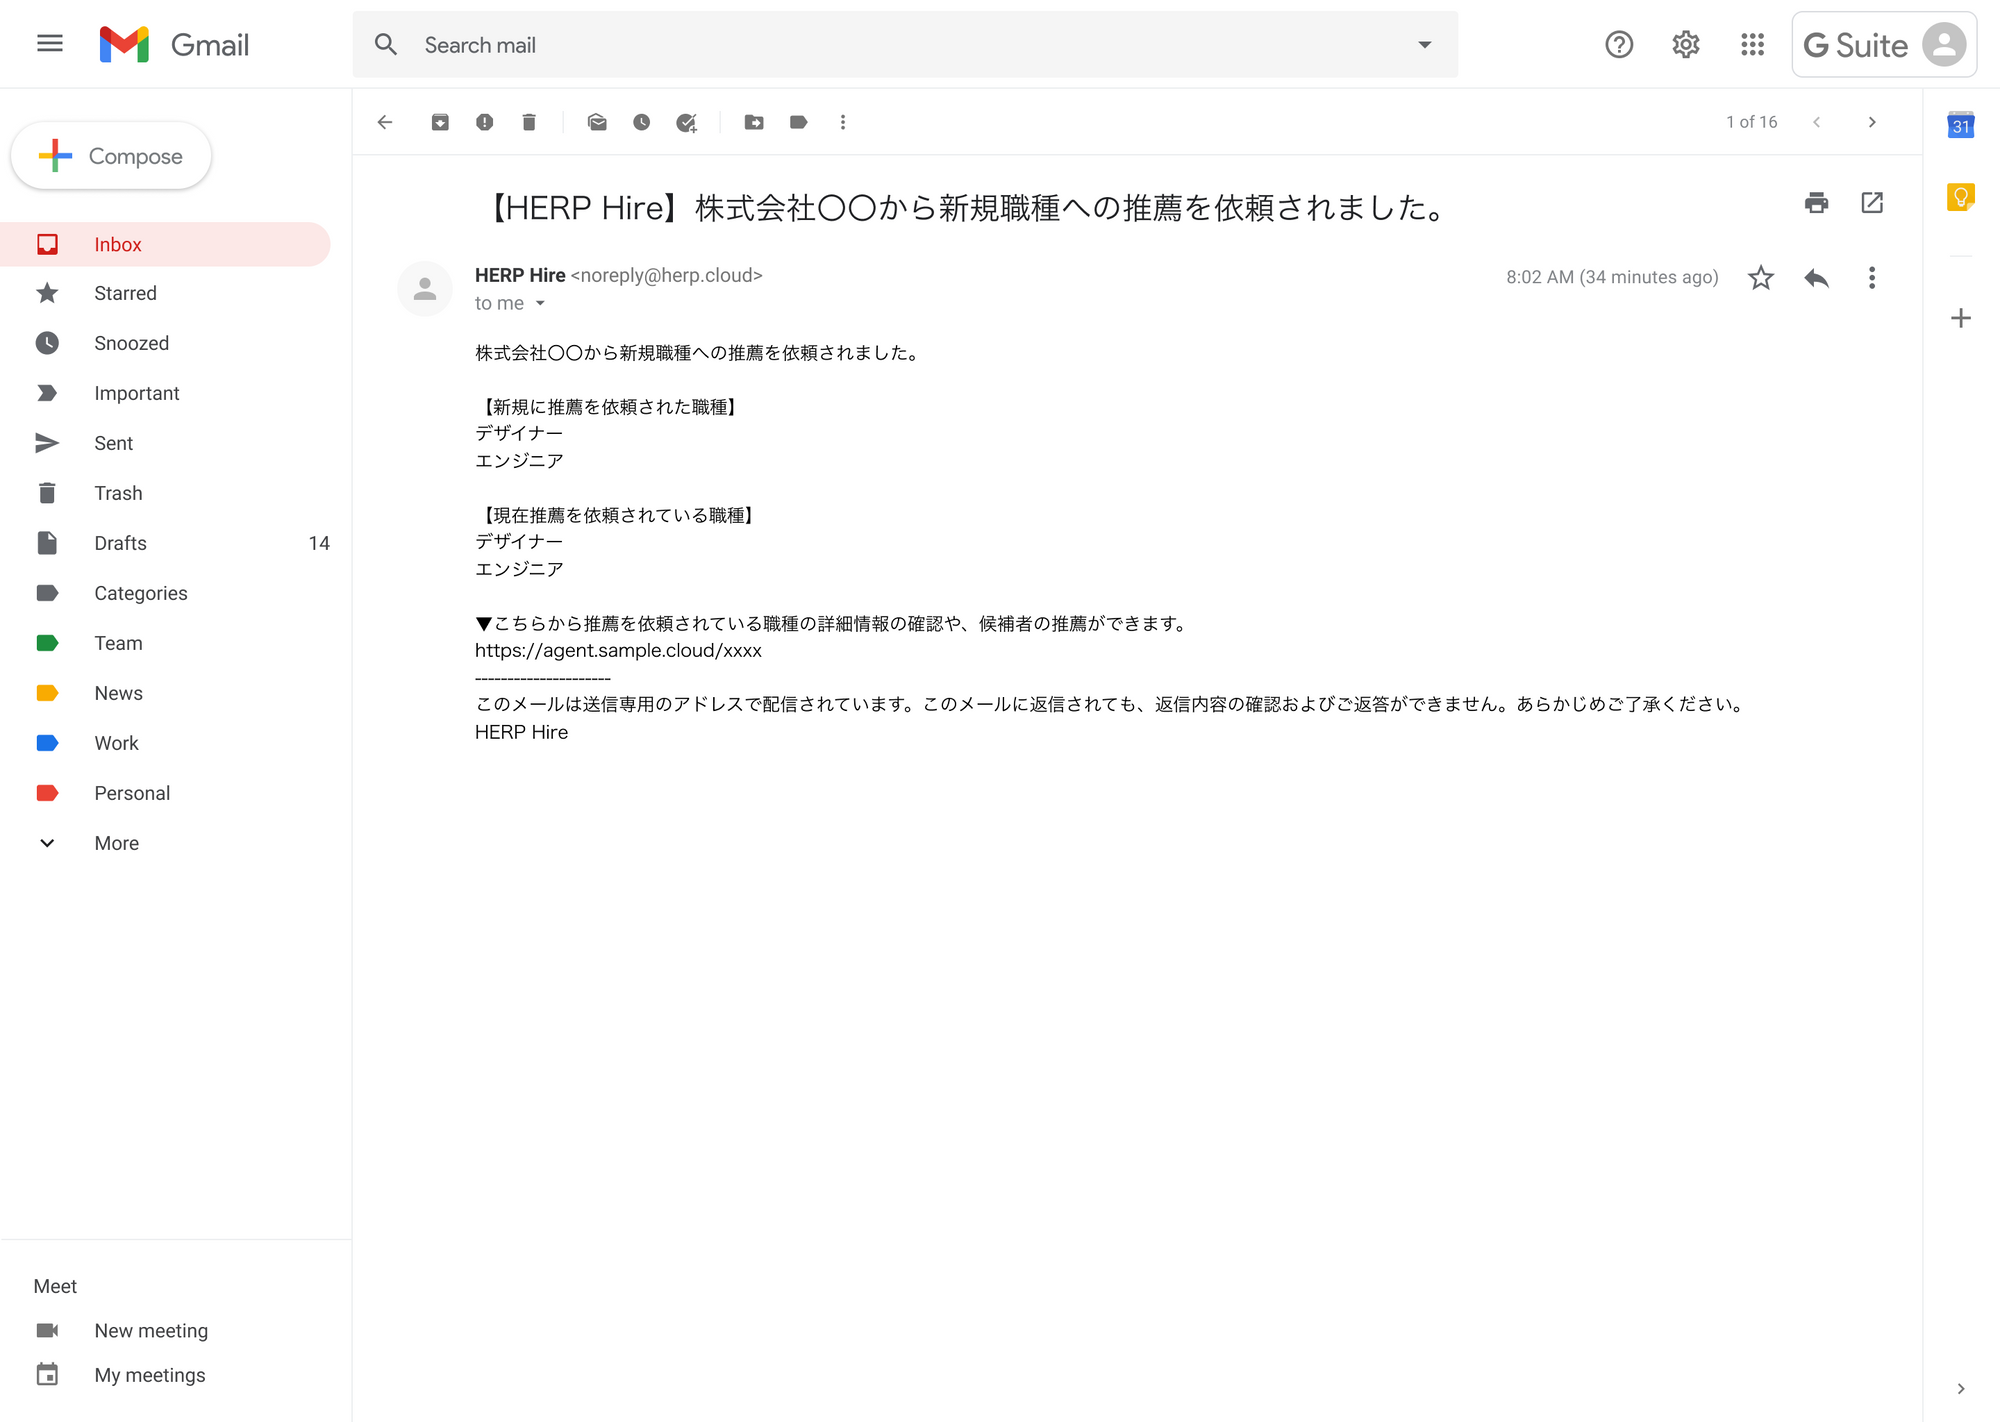Star the HERP Hire message
2000x1422 pixels.
pyautogui.click(x=1760, y=278)
